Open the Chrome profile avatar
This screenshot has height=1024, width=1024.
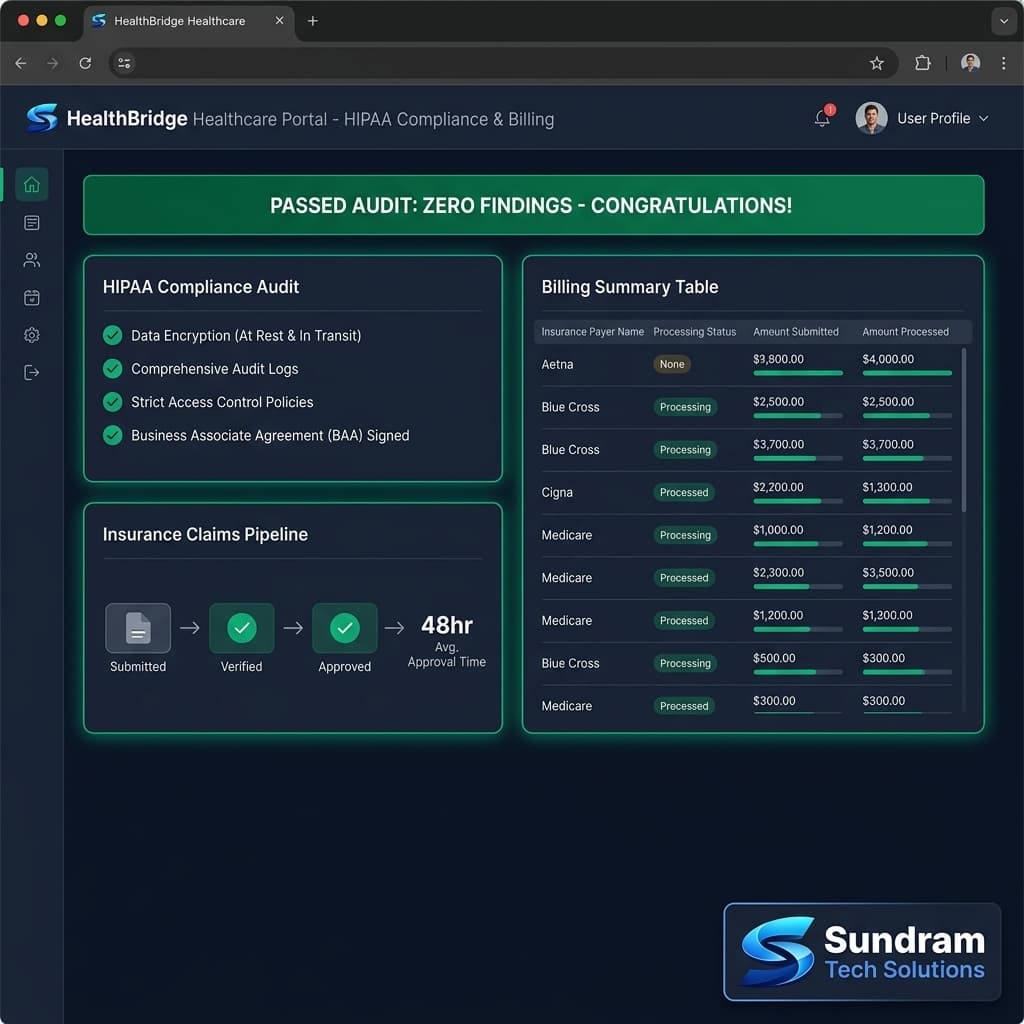click(x=970, y=63)
